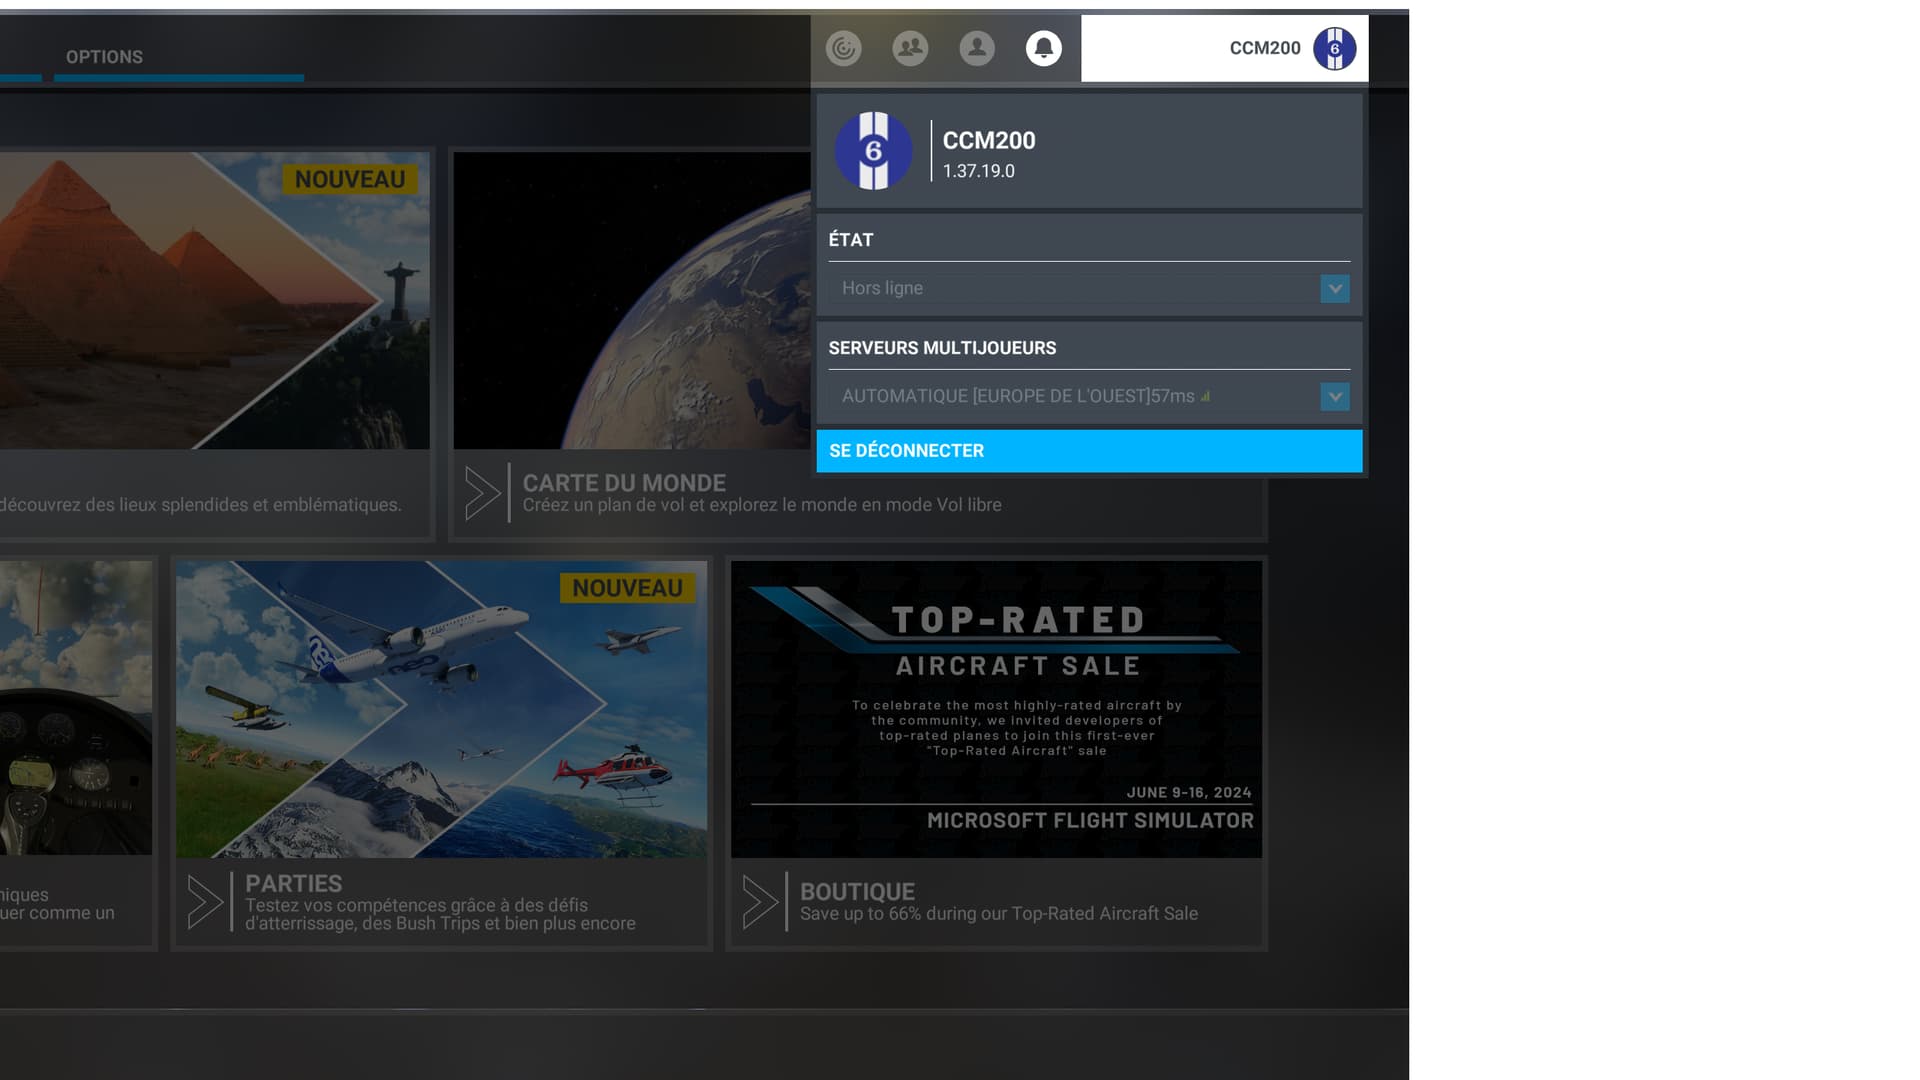This screenshot has height=1080, width=1920.
Task: Click the friends/group icon in header
Action: click(910, 47)
